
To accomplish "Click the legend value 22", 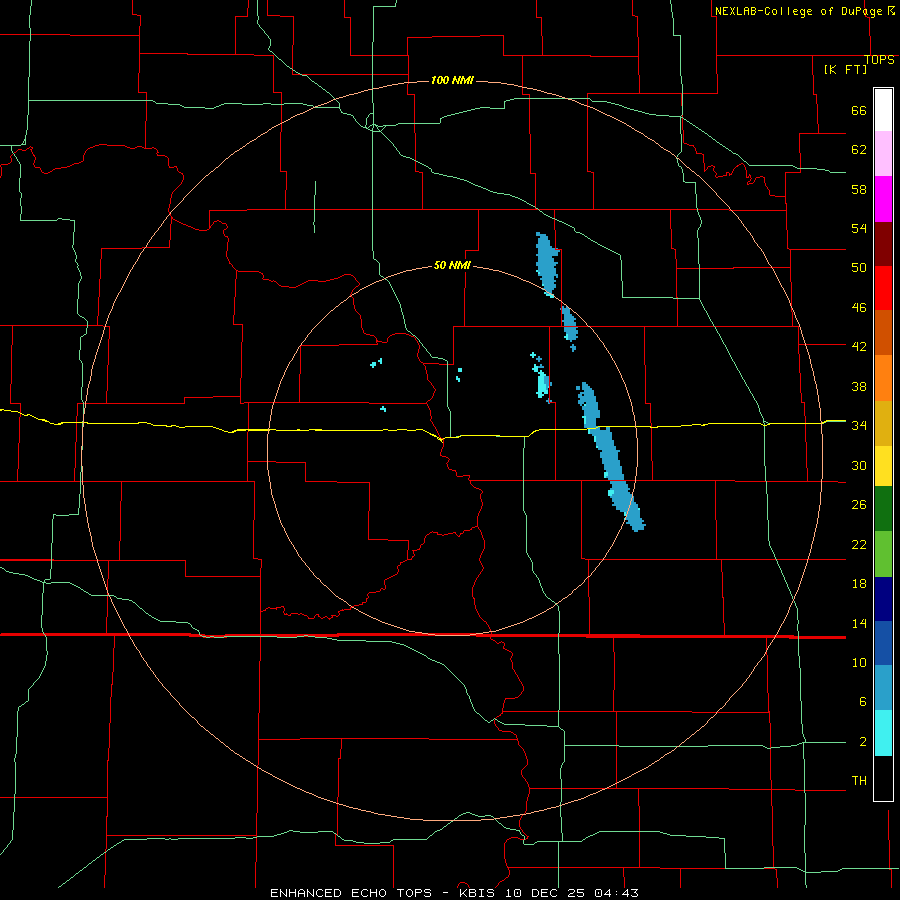I will 859,544.
